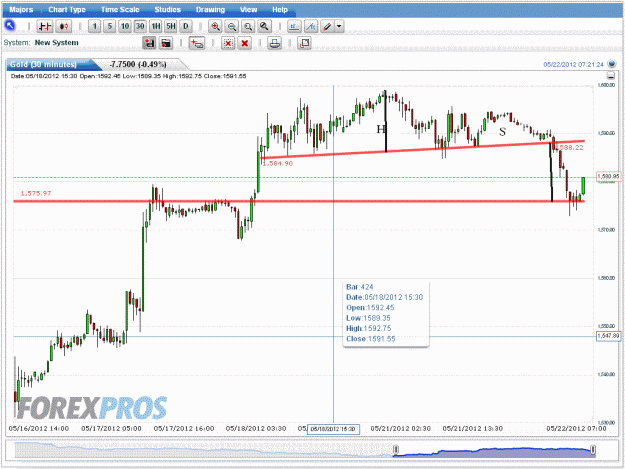Set the 1 minute time scale
This screenshot has width=625, height=469.
pos(94,27)
